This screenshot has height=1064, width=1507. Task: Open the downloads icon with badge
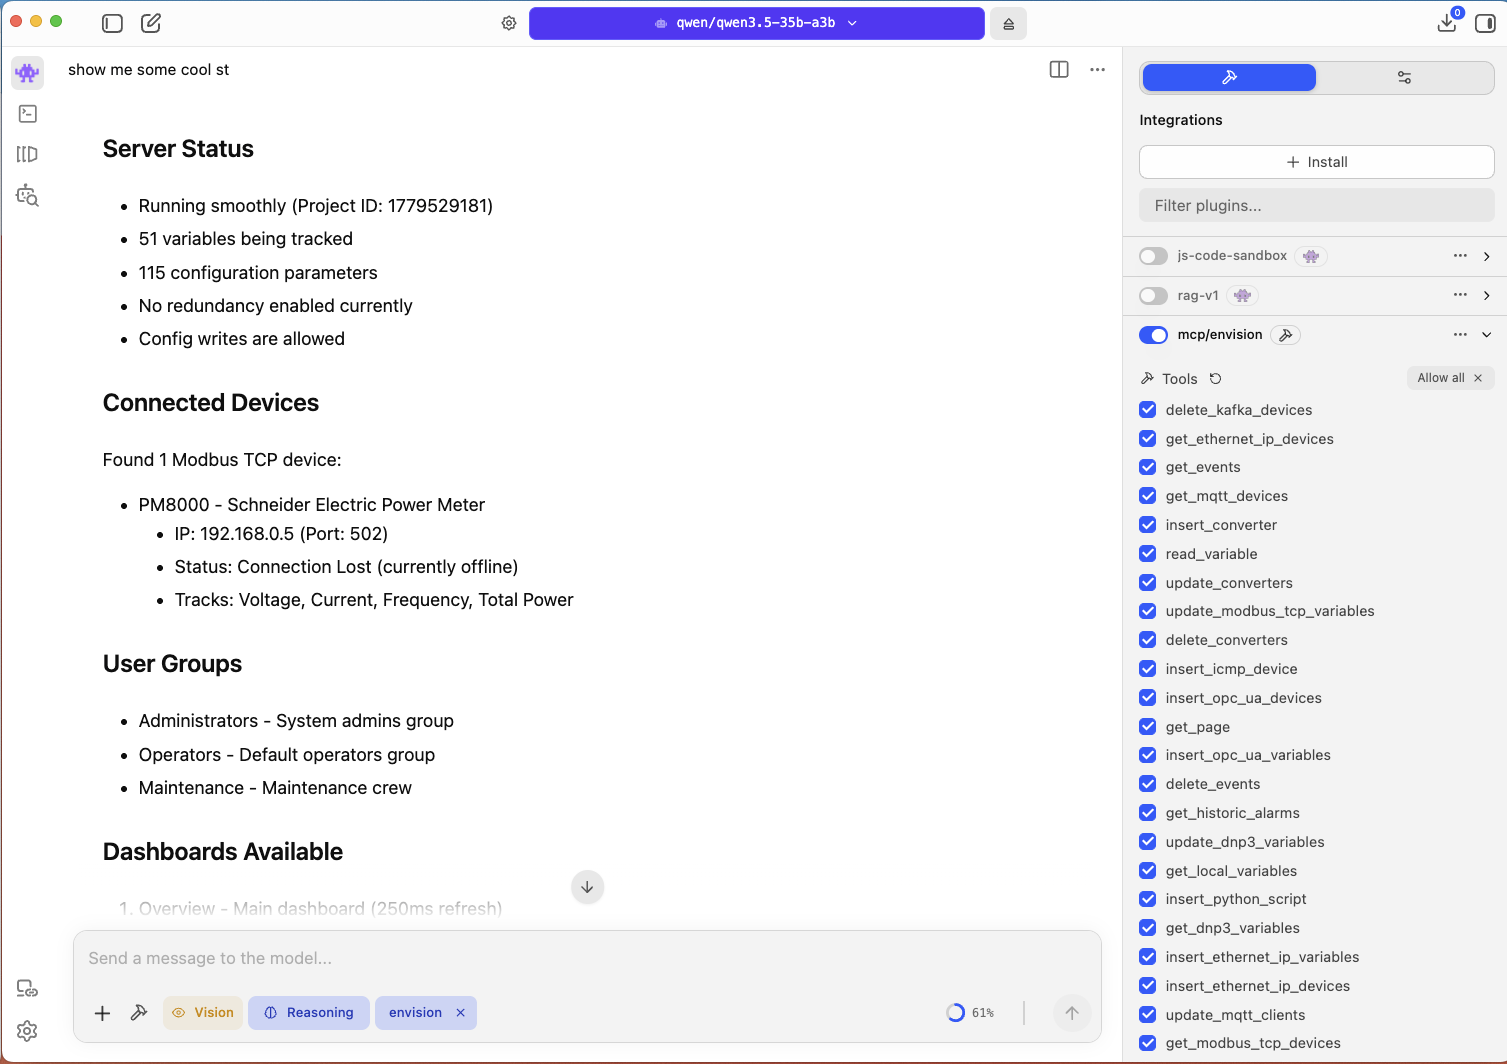tap(1447, 22)
